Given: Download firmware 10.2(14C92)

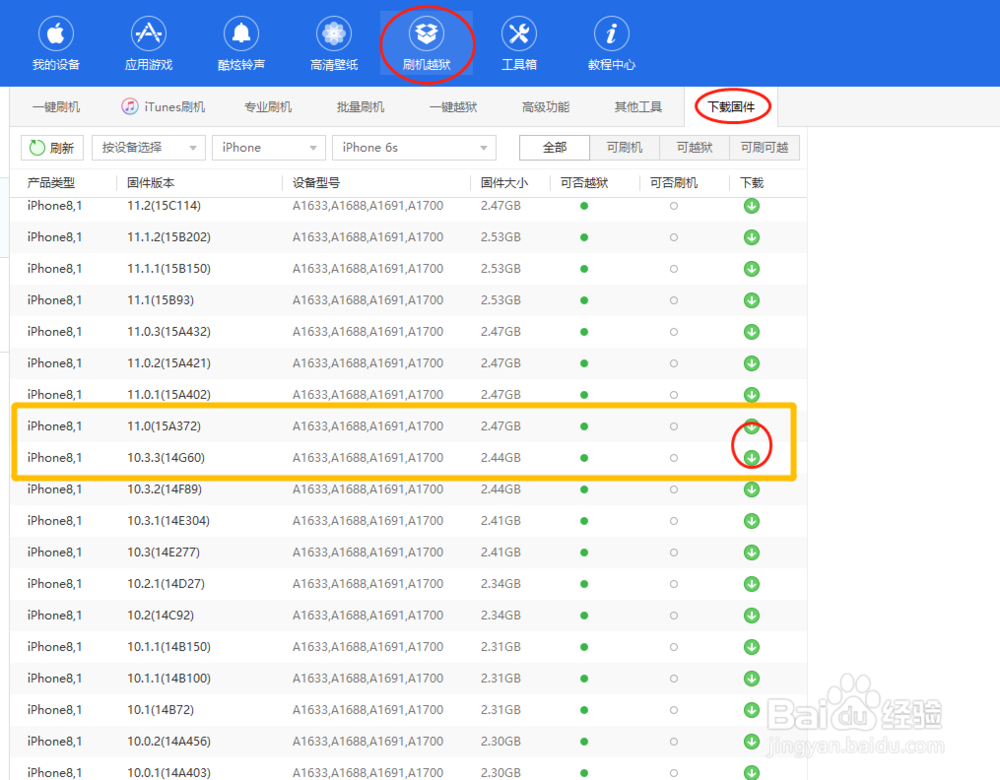Looking at the screenshot, I should (752, 615).
